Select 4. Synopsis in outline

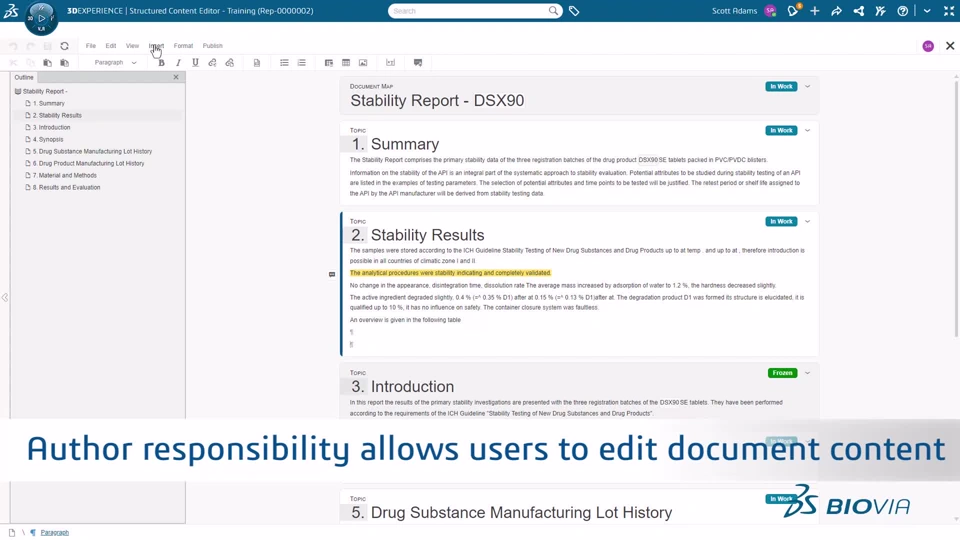pyautogui.click(x=44, y=140)
